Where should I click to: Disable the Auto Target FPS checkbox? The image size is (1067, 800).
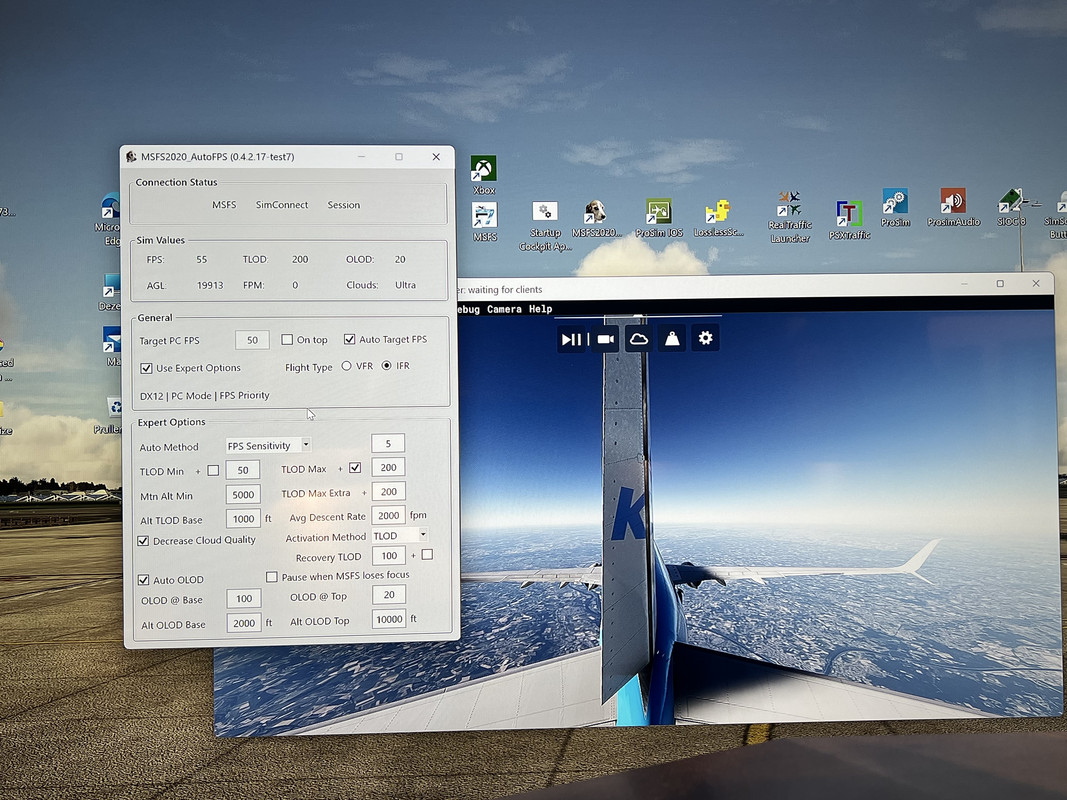pos(349,339)
